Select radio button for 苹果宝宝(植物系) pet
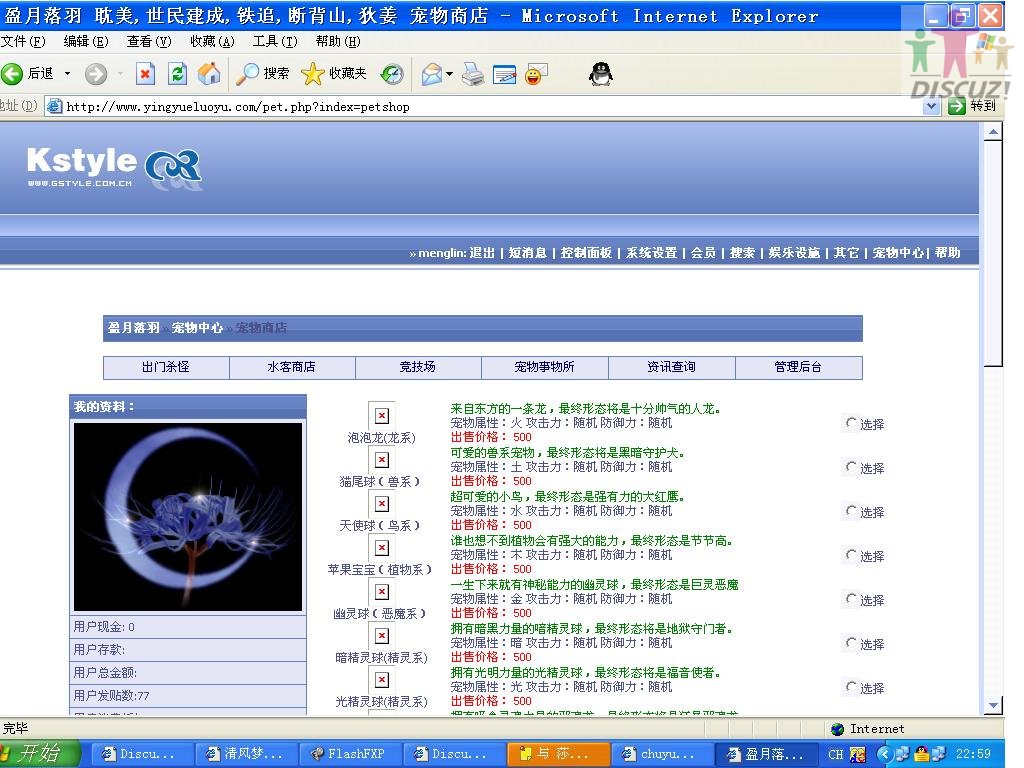 (x=851, y=555)
